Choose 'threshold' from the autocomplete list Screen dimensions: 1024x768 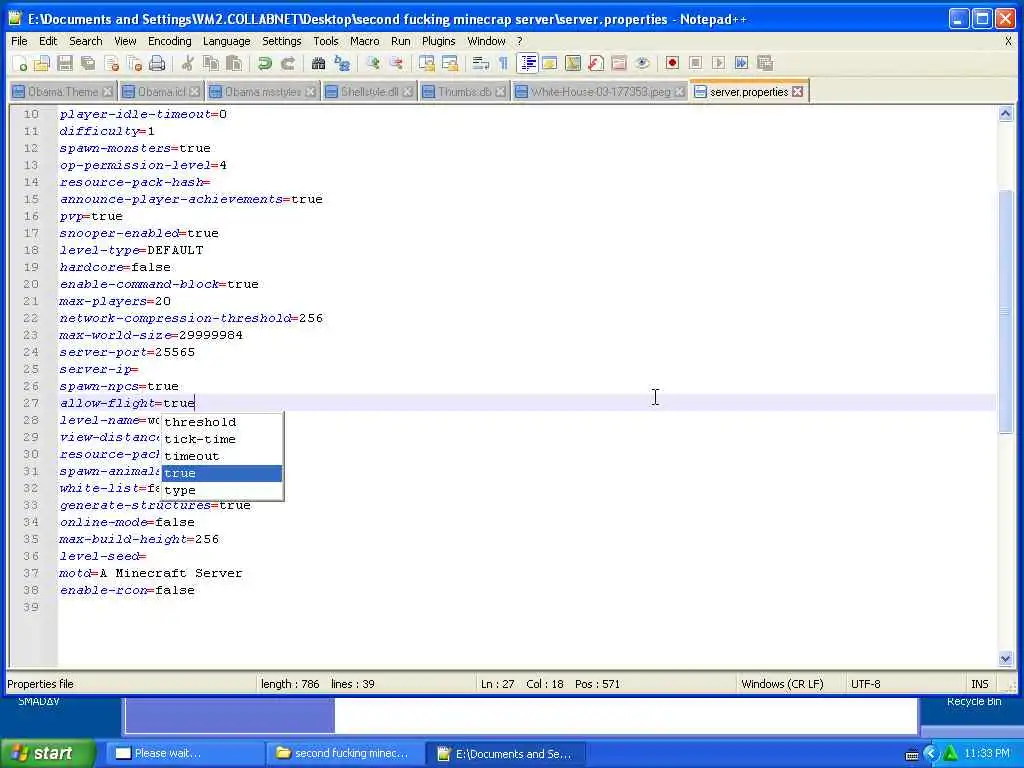coord(222,422)
